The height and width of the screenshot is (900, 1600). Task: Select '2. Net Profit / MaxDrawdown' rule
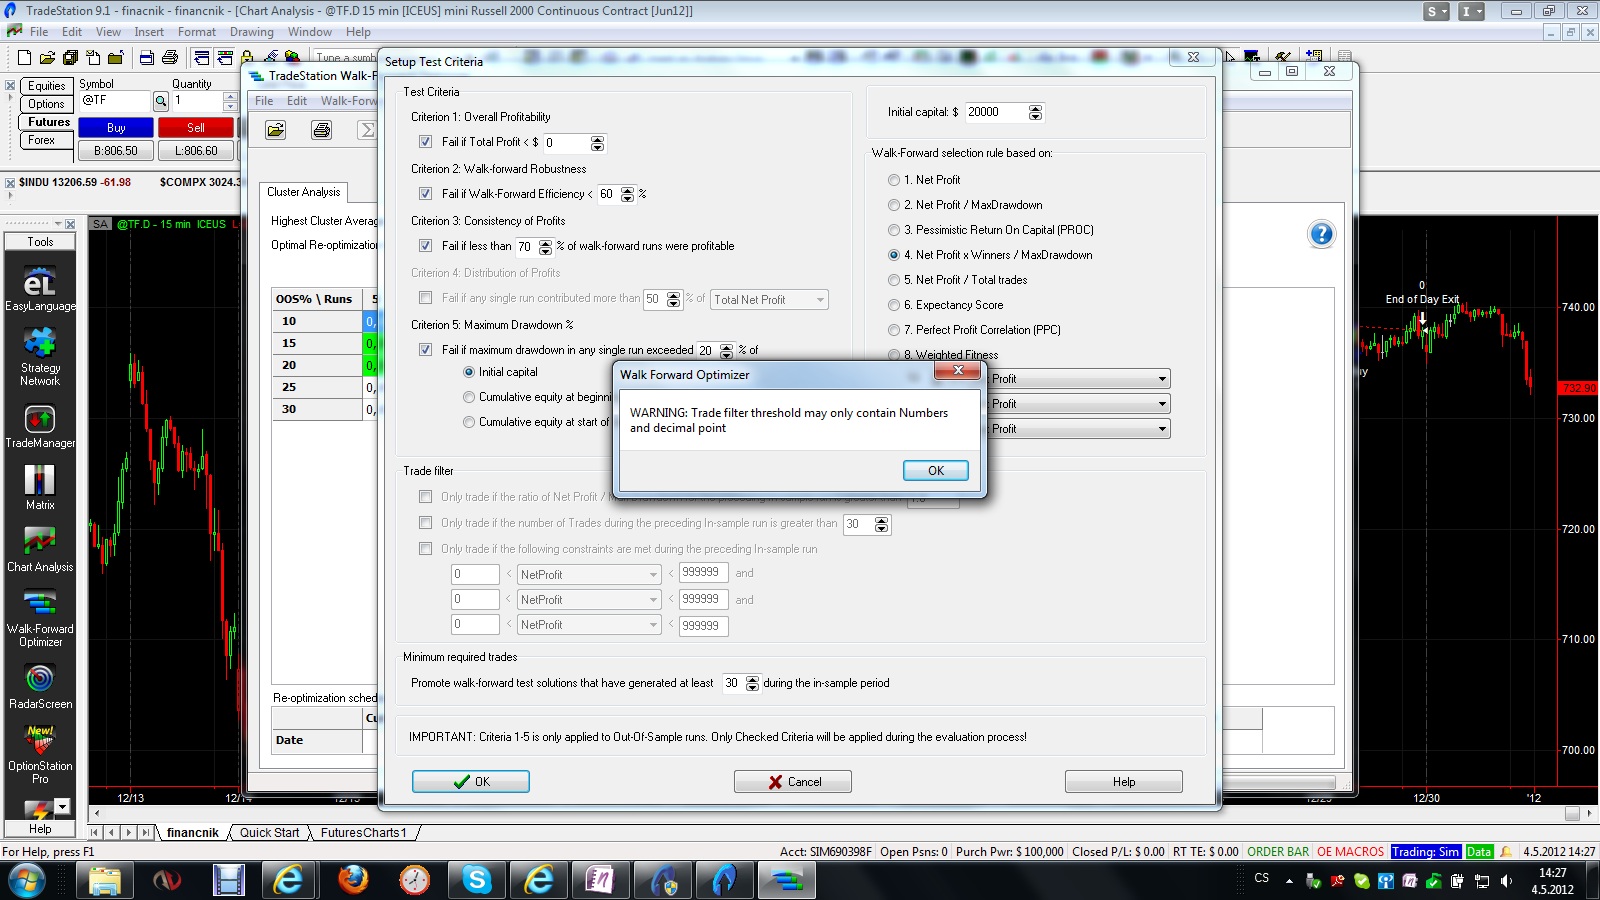[x=894, y=205]
